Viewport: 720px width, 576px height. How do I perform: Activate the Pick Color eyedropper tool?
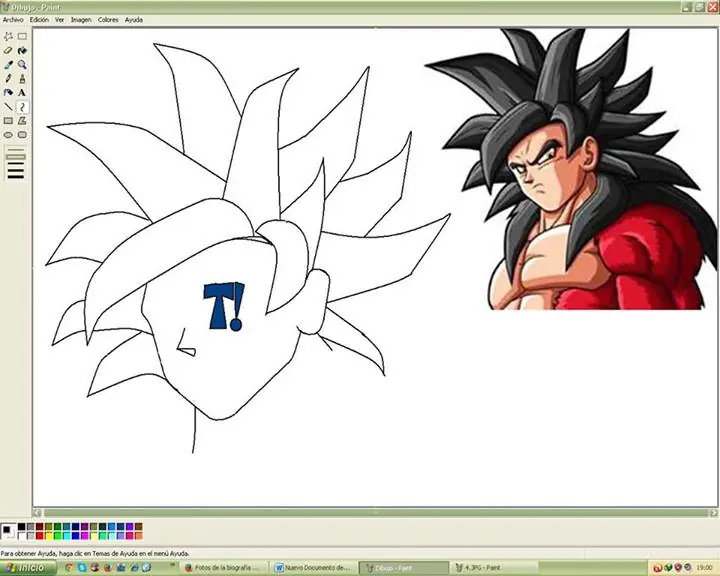pyautogui.click(x=8, y=65)
